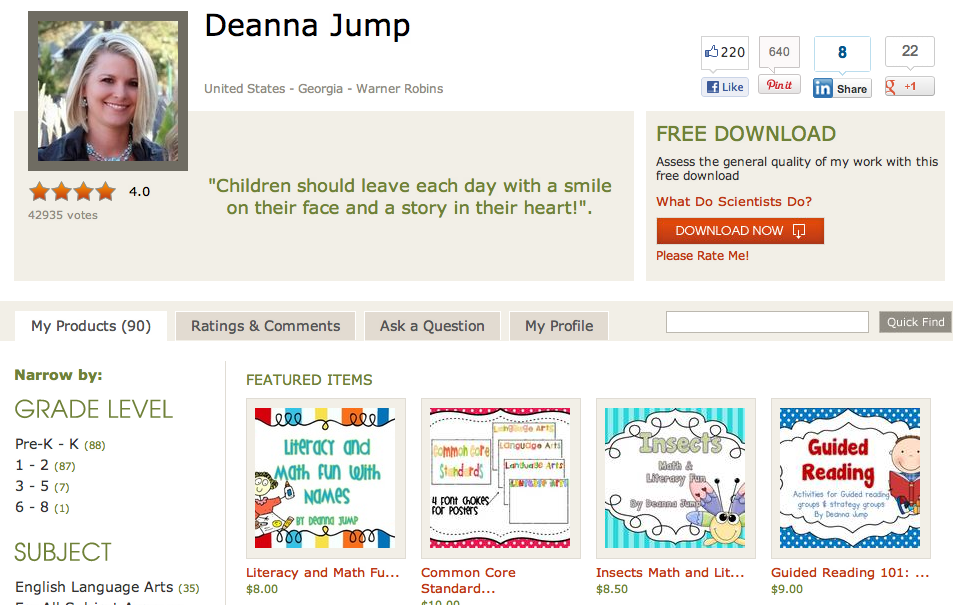Viewport: 953px width, 605px height.
Task: Switch to Ratings & Comments tab
Action: (x=266, y=326)
